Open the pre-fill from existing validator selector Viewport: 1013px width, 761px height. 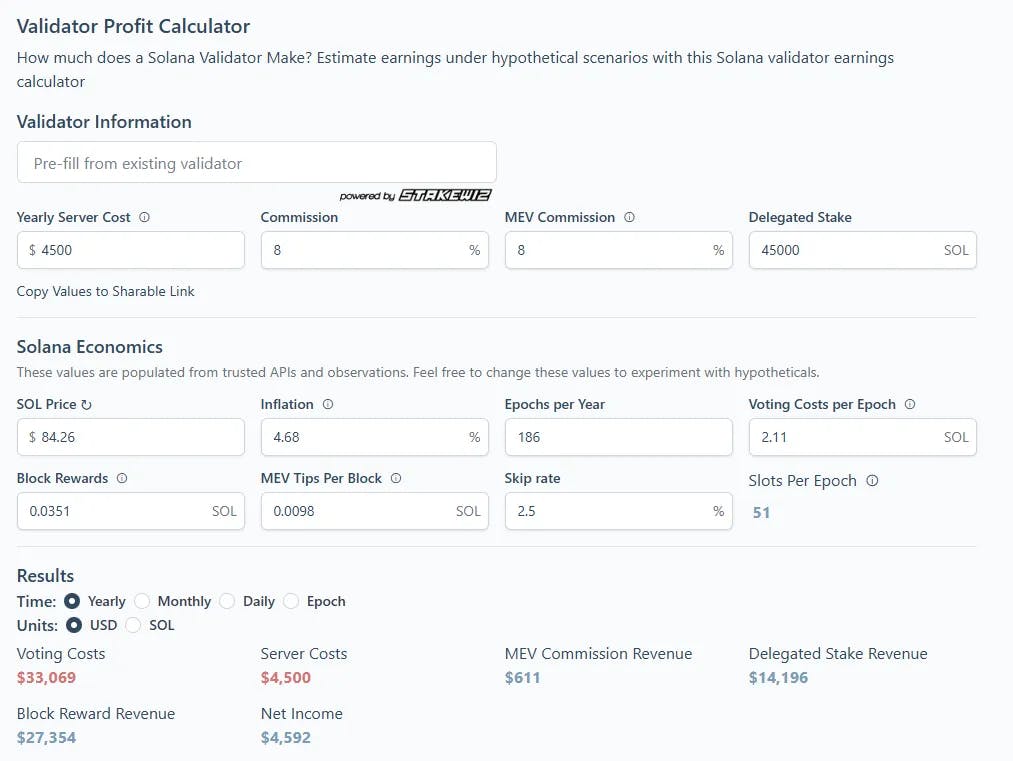coord(256,161)
